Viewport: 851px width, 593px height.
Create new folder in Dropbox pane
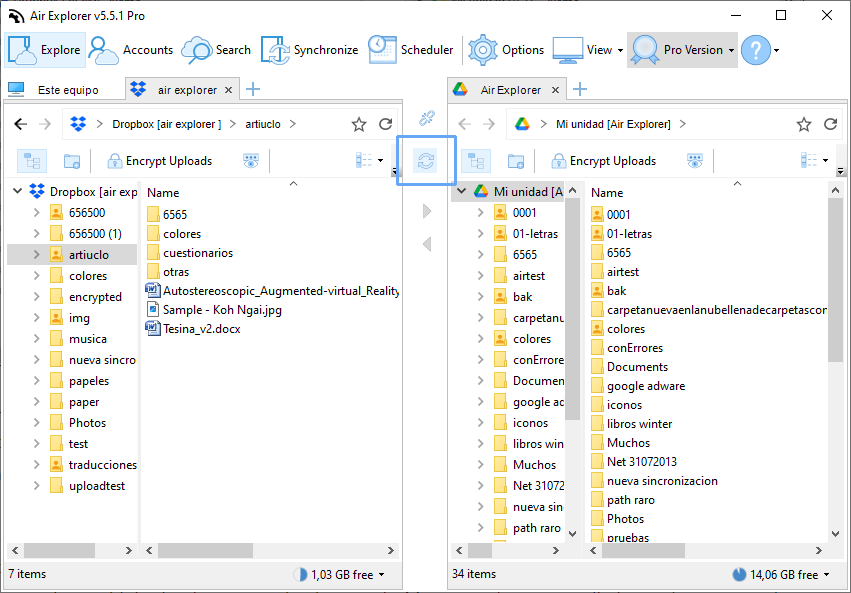point(72,161)
